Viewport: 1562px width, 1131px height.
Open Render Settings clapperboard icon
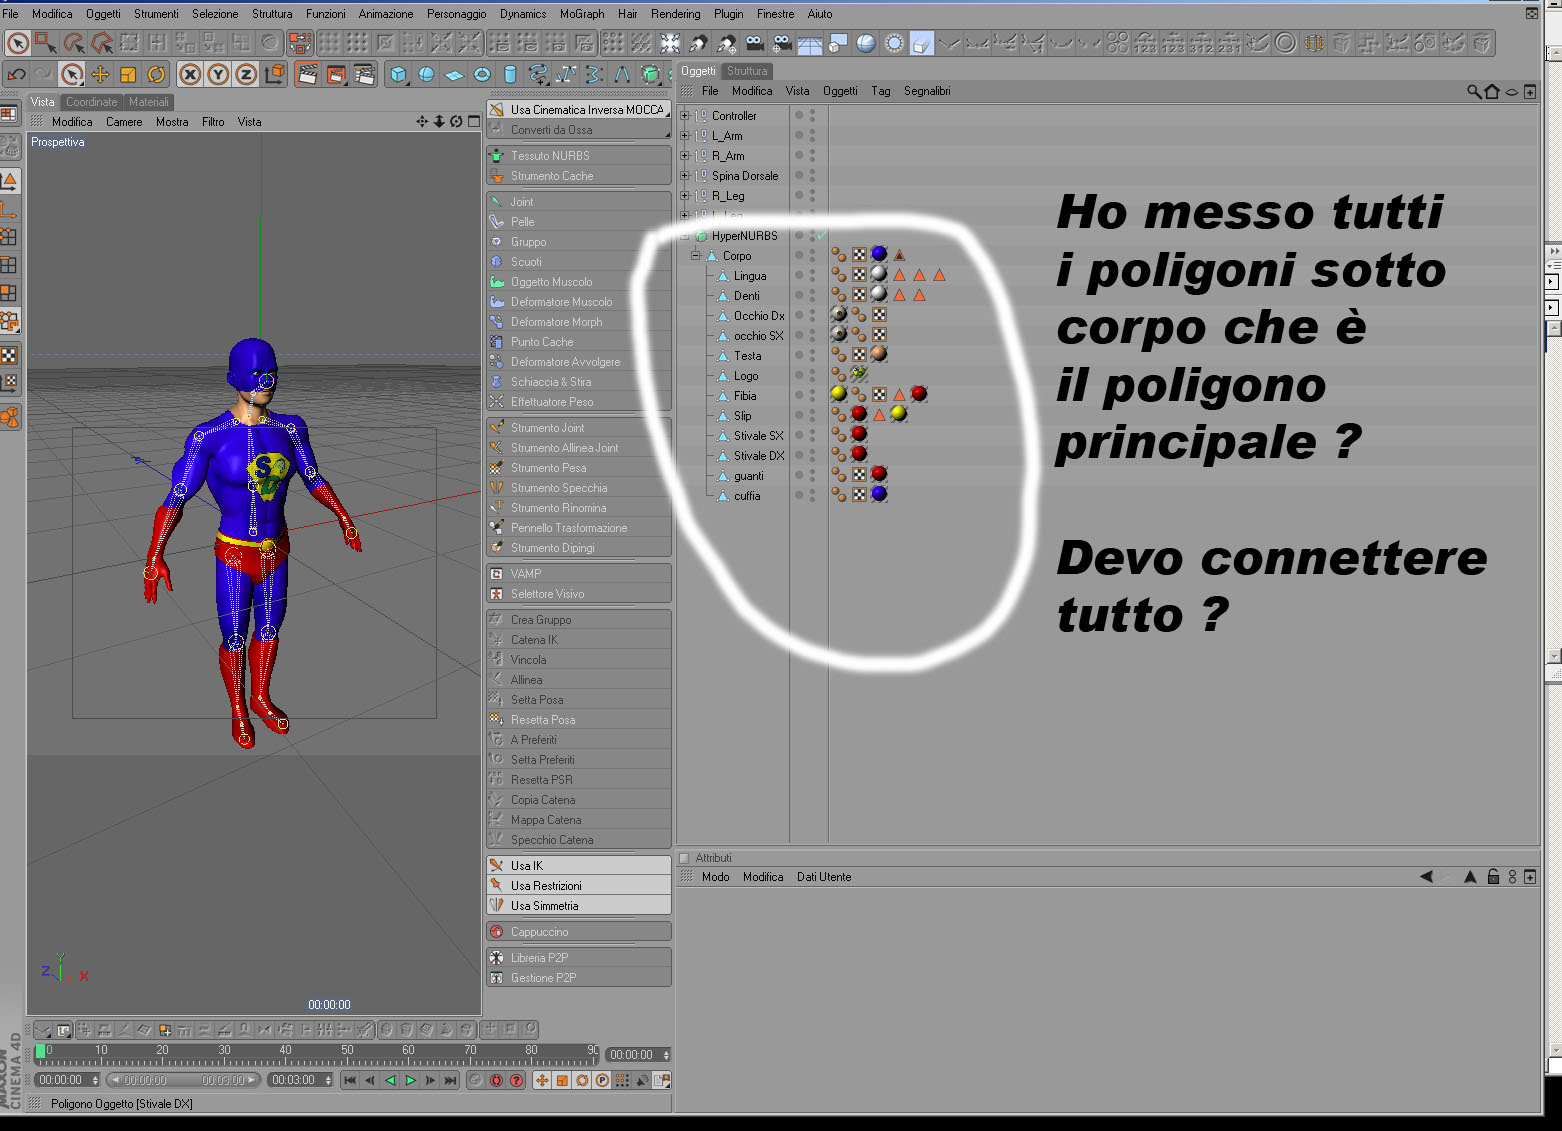click(365, 74)
